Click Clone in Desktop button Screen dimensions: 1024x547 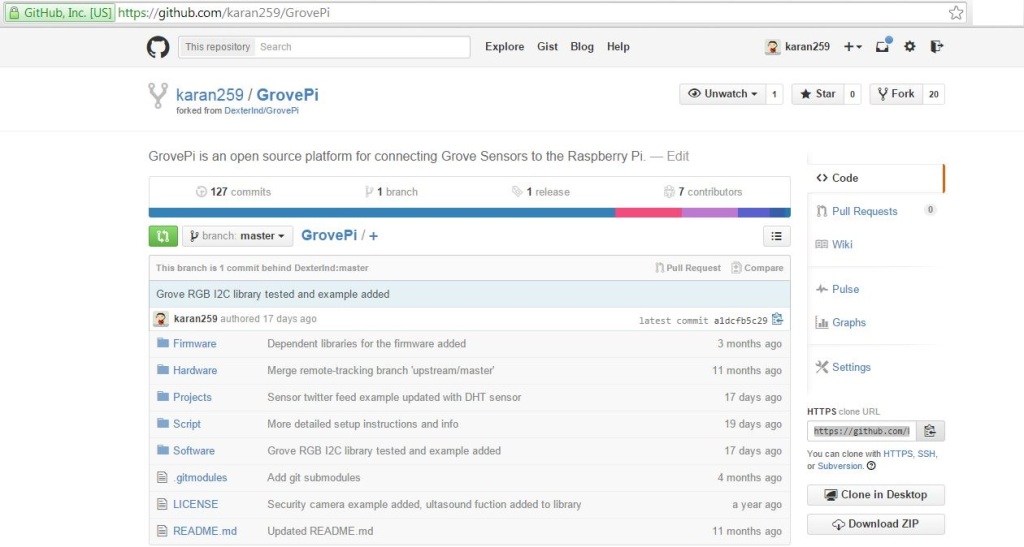[876, 495]
